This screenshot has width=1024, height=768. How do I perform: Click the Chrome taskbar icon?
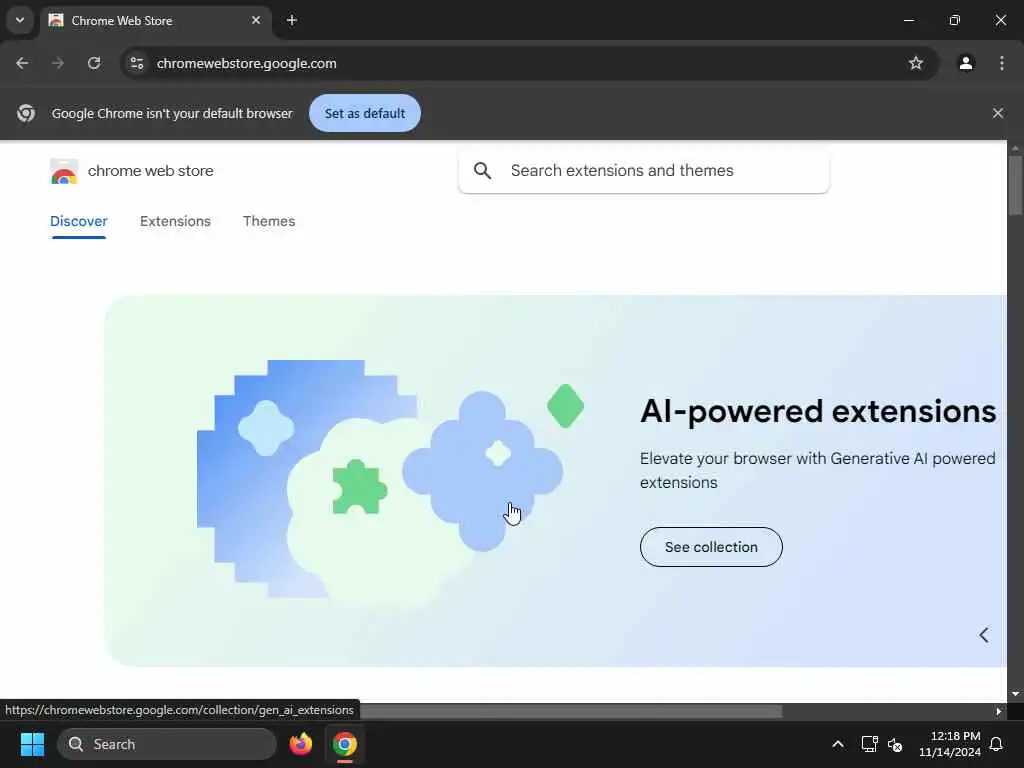(345, 744)
